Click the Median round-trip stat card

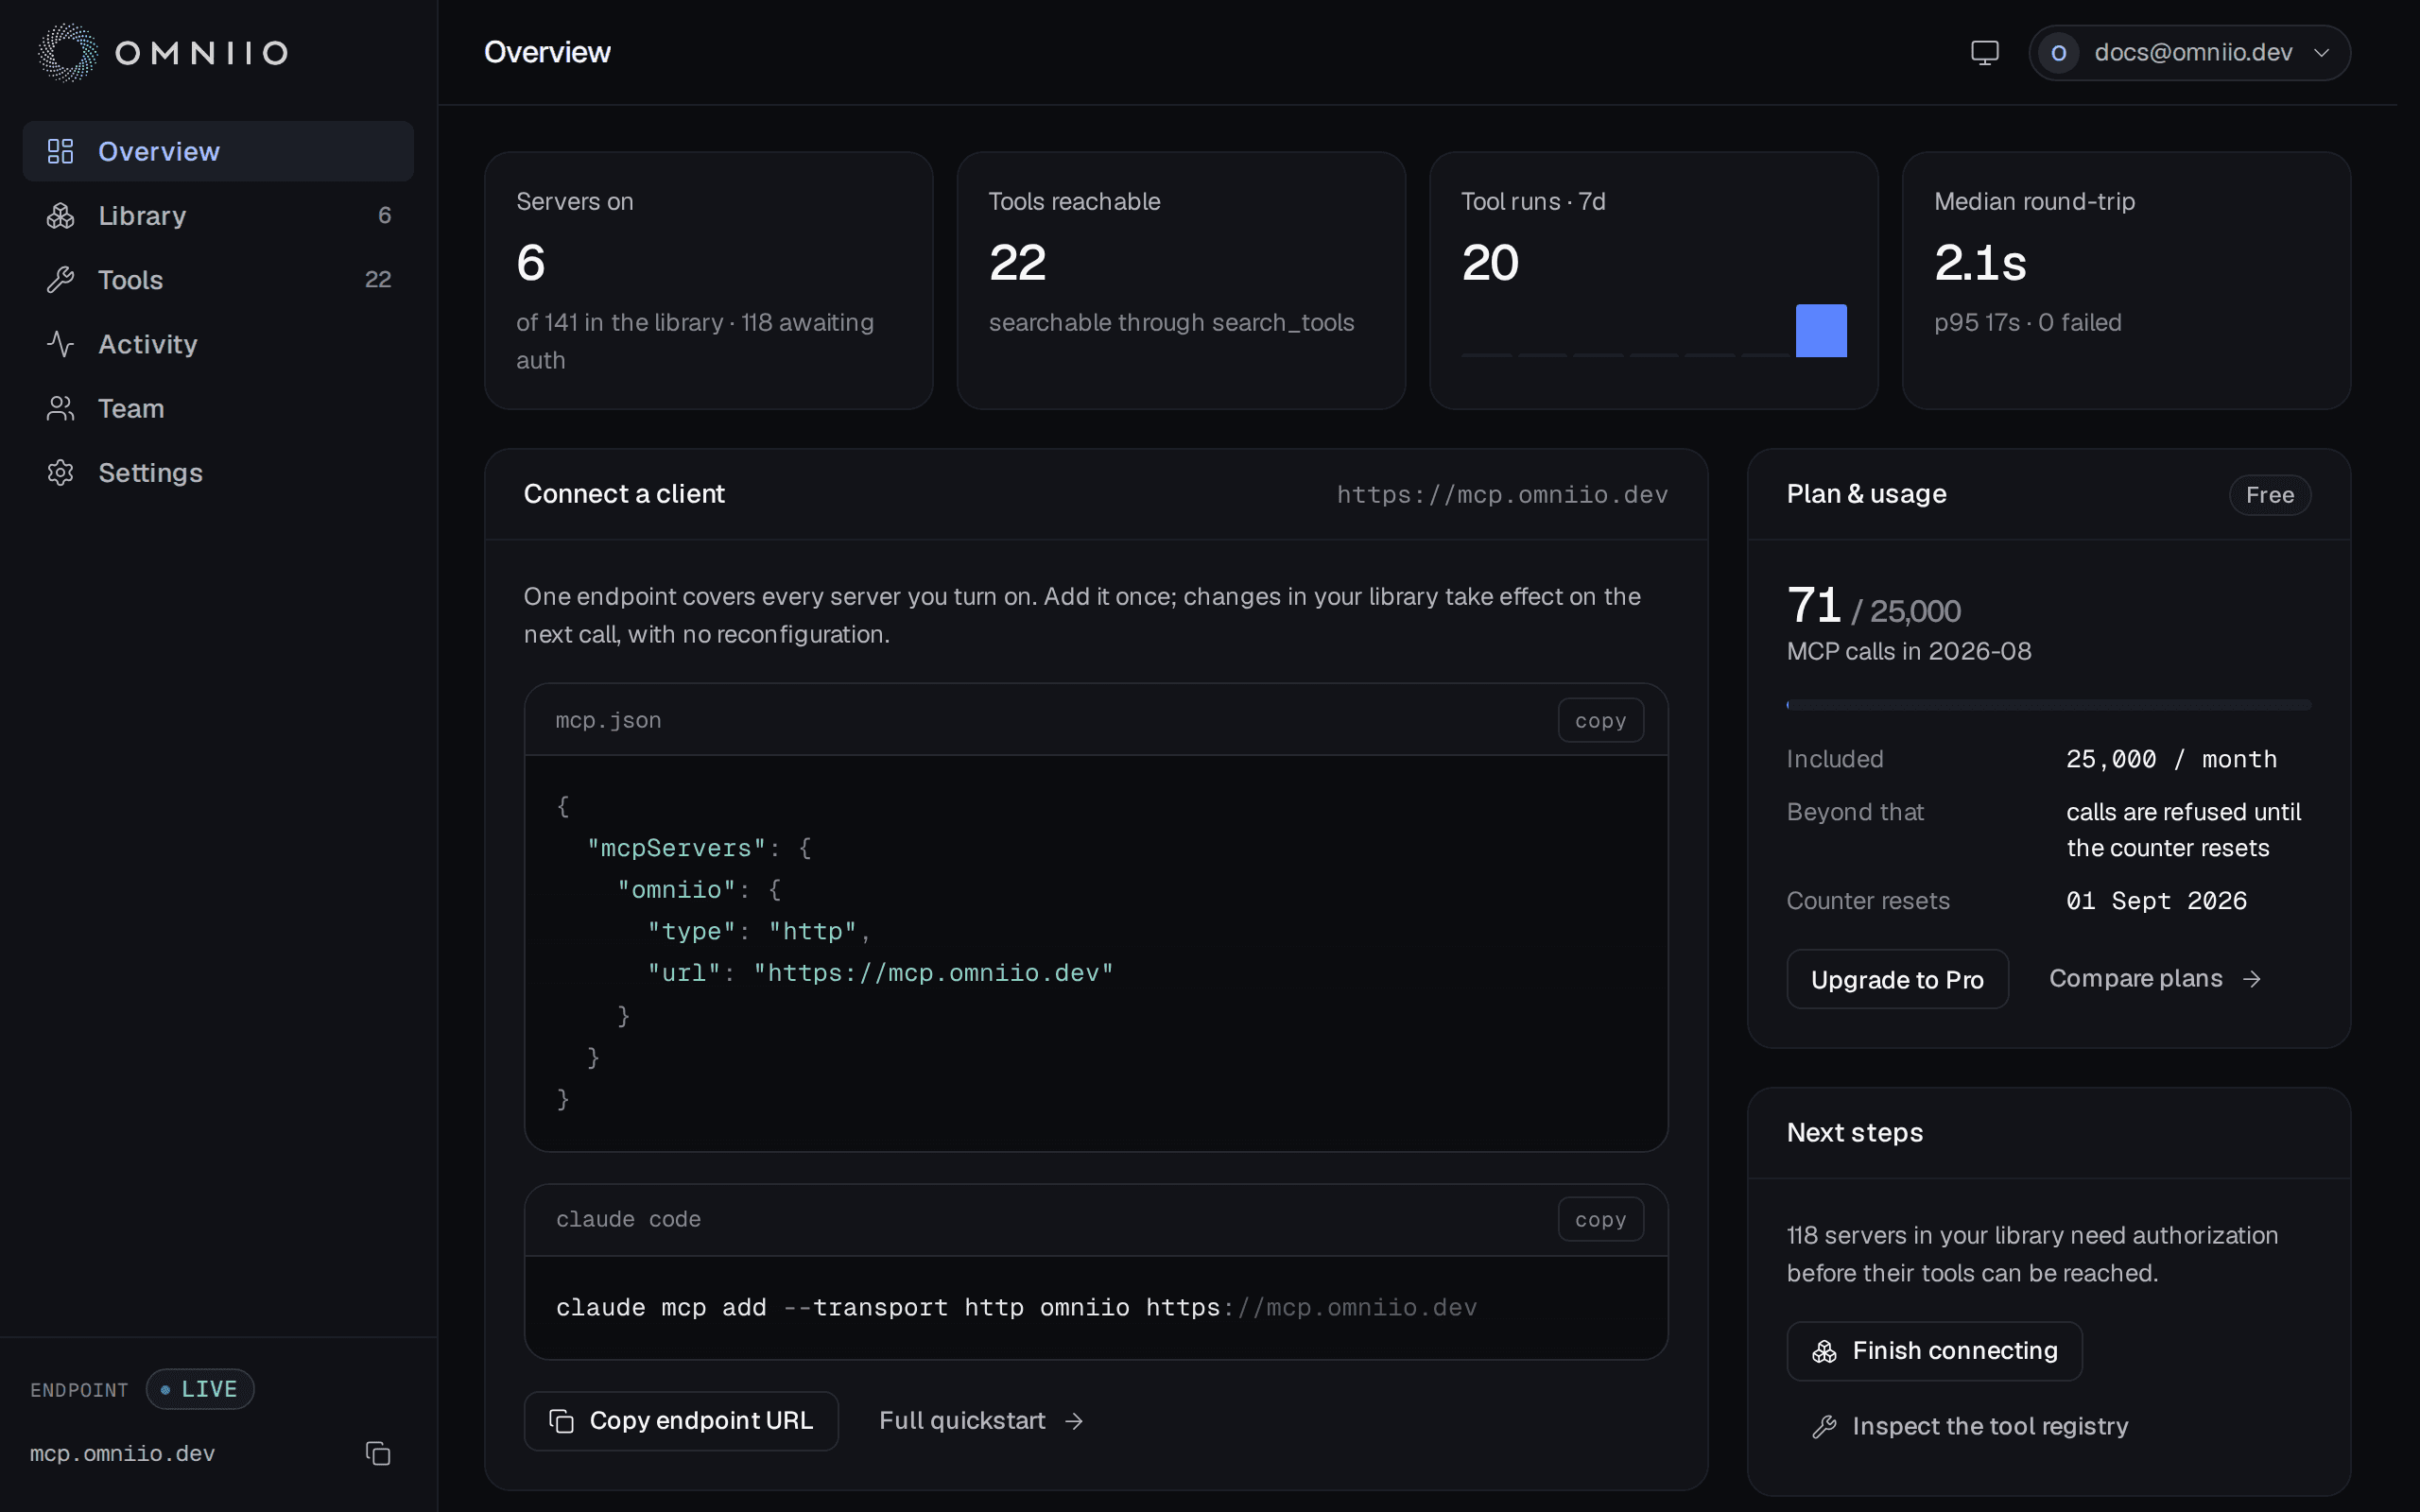tap(2126, 280)
